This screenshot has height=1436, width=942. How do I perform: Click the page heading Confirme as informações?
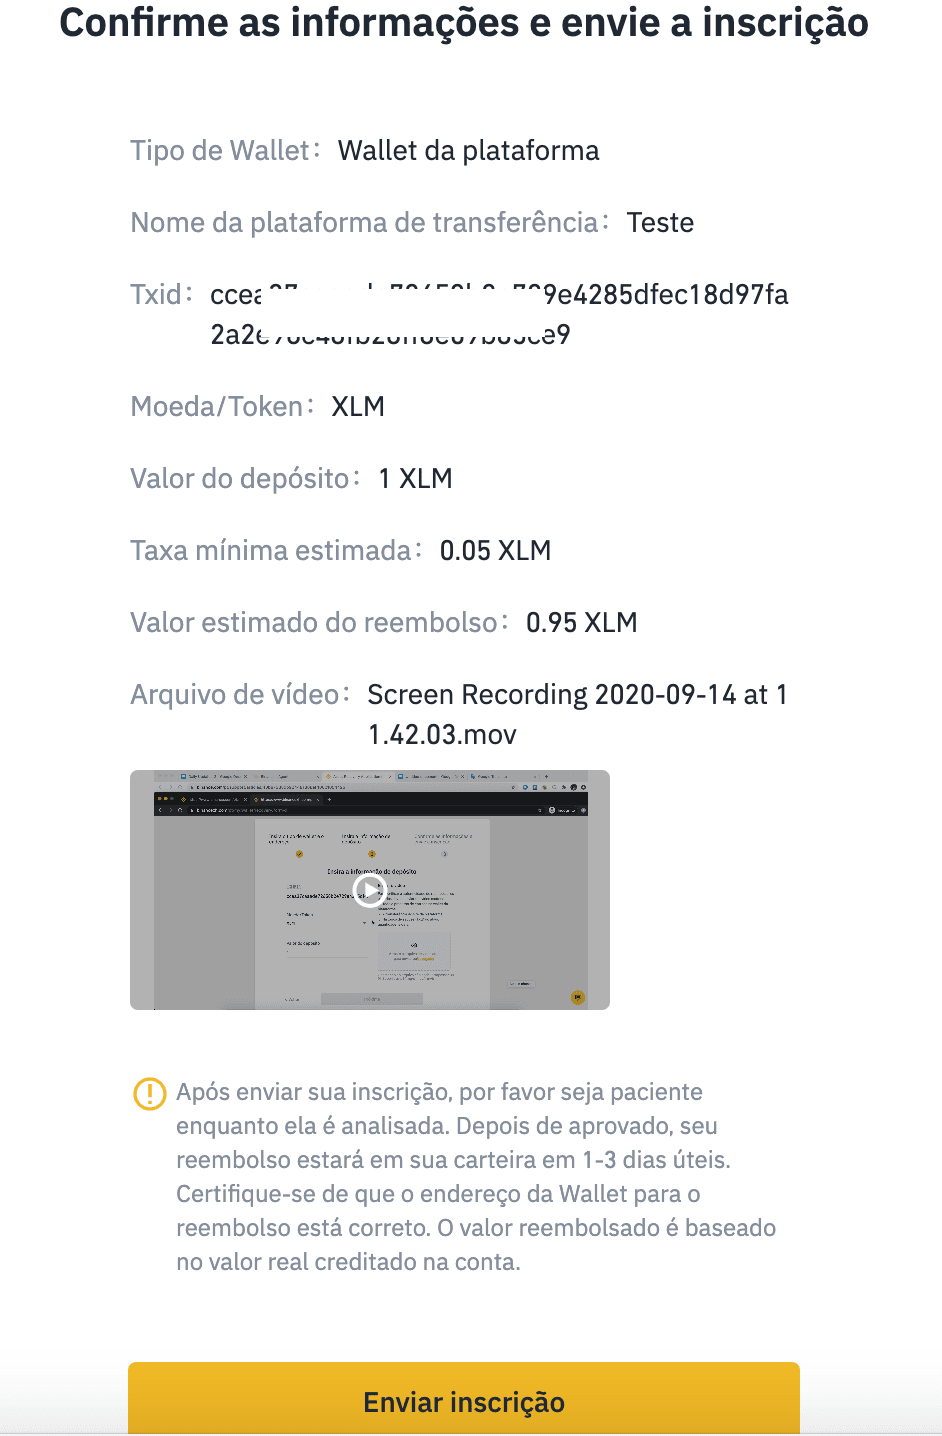click(x=464, y=22)
